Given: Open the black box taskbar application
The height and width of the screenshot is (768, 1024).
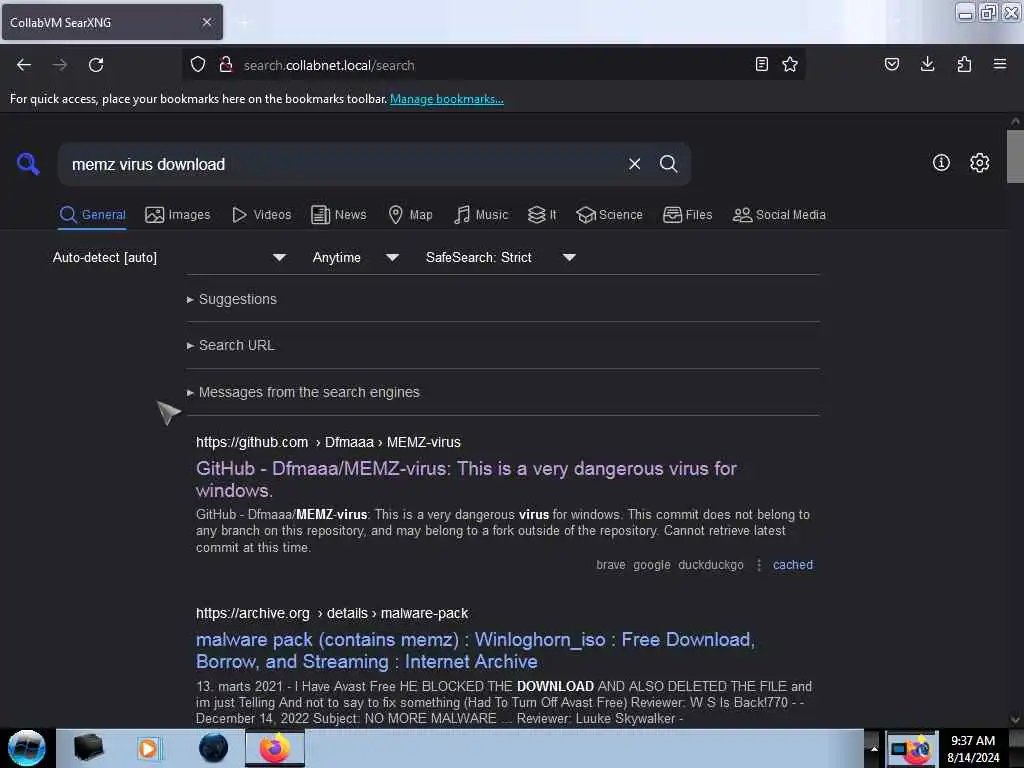Looking at the screenshot, I should [x=88, y=748].
